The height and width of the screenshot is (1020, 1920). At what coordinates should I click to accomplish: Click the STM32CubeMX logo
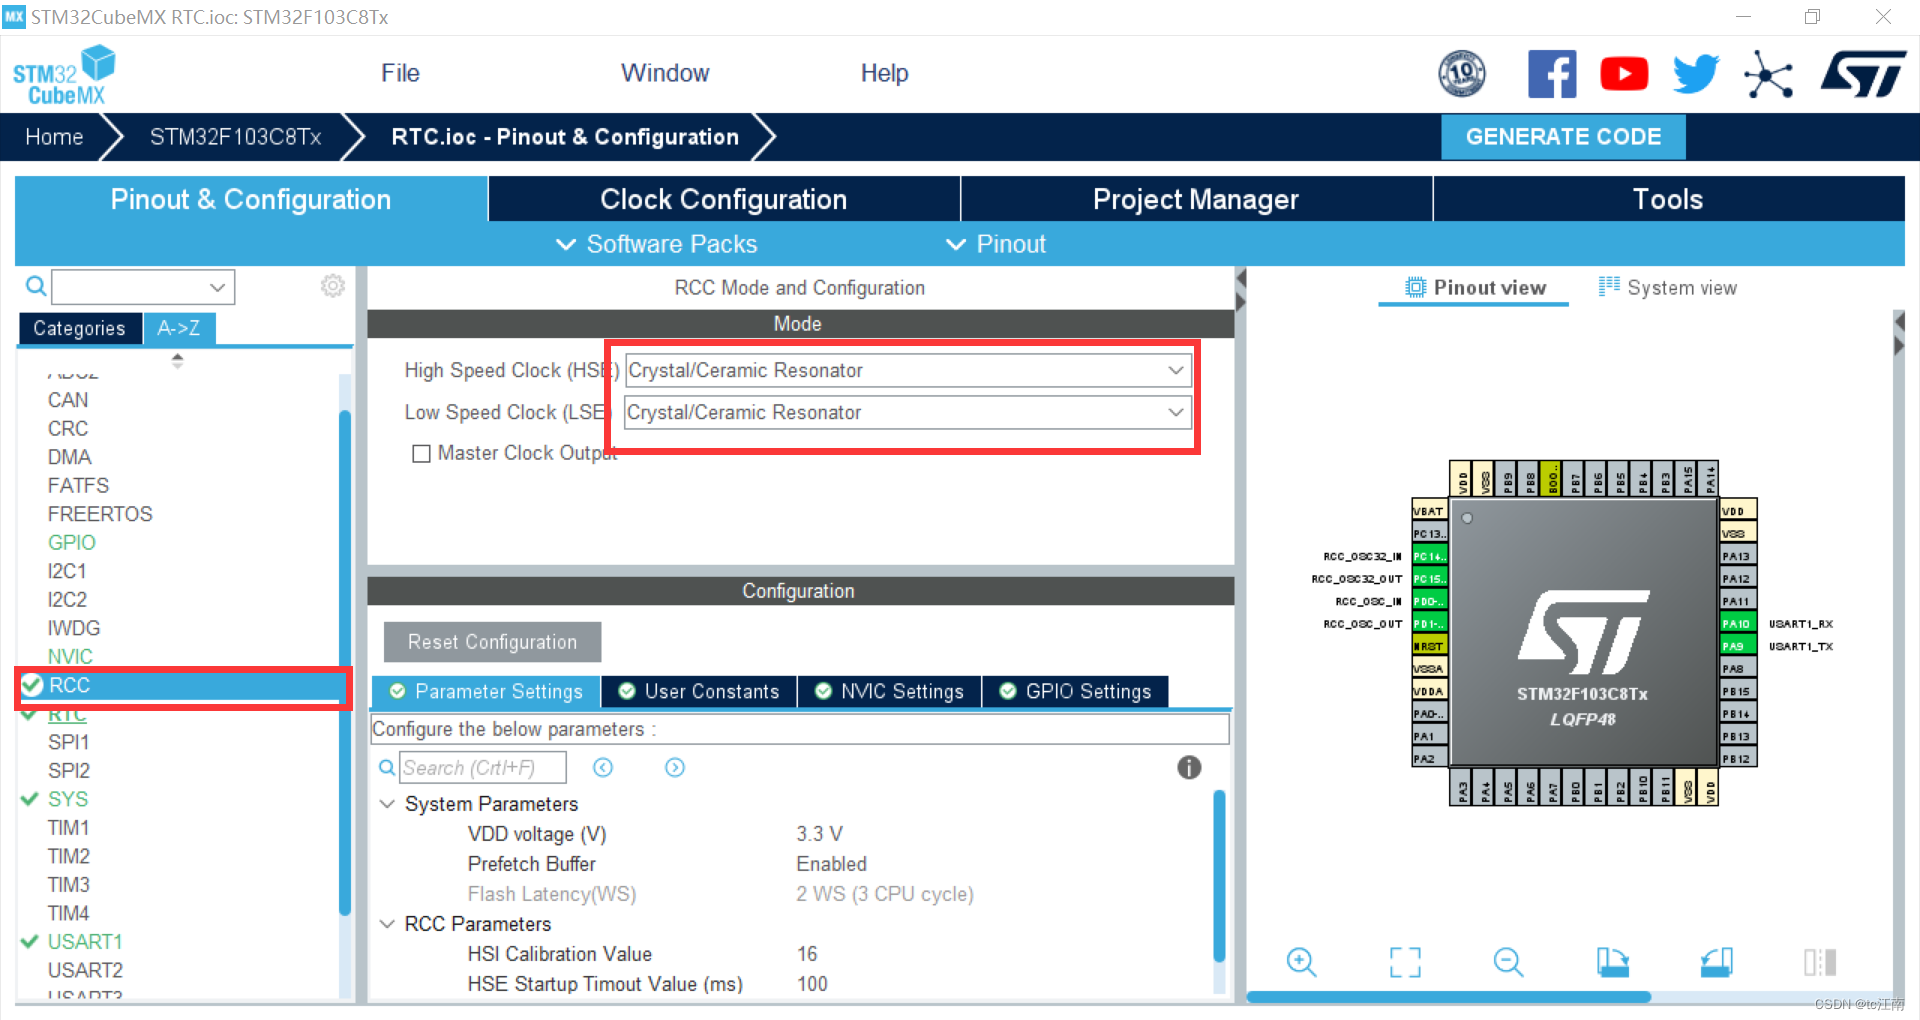tap(64, 75)
